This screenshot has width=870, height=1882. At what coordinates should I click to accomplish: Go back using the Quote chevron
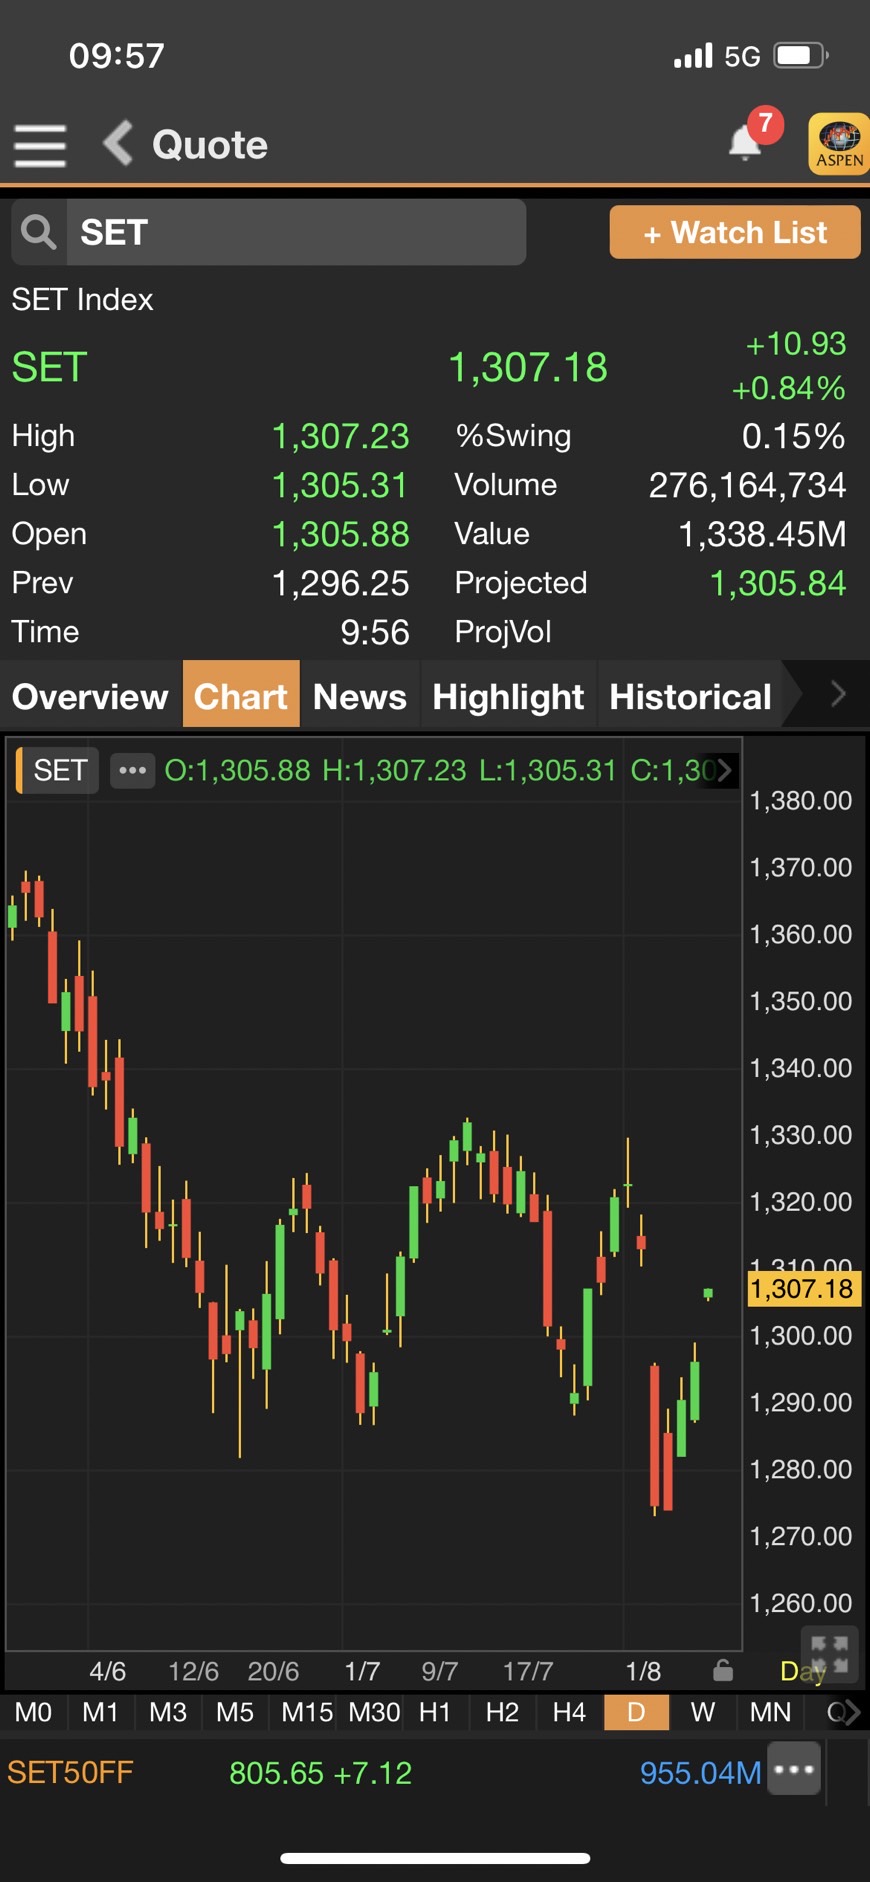(118, 143)
